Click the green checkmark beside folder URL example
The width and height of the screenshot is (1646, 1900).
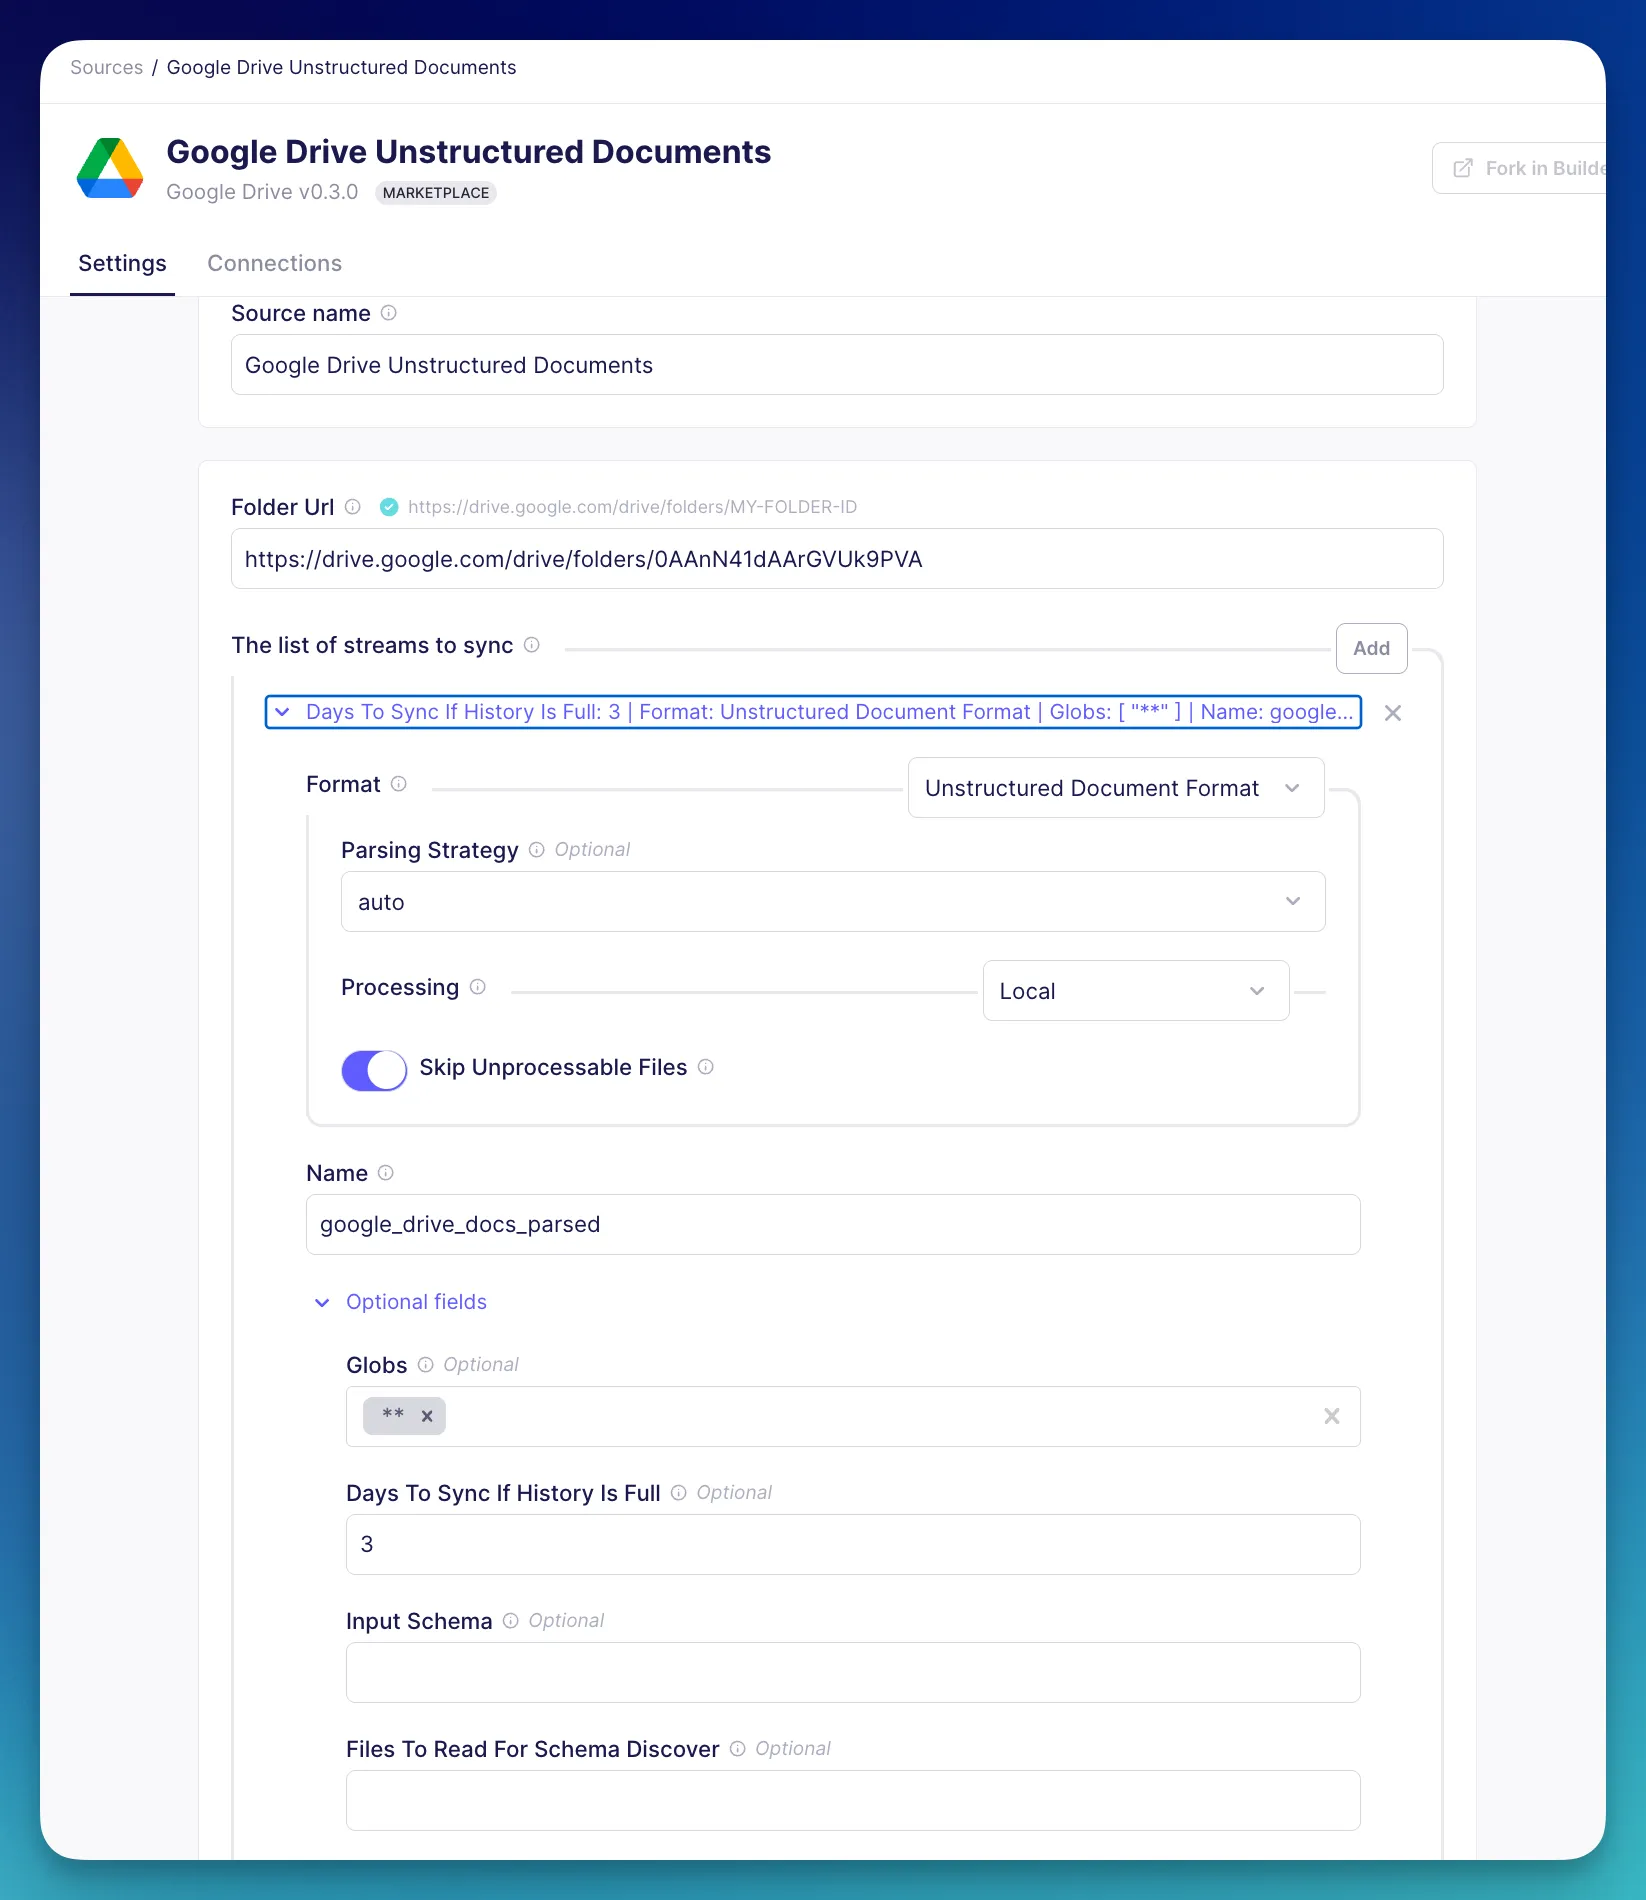click(x=389, y=507)
